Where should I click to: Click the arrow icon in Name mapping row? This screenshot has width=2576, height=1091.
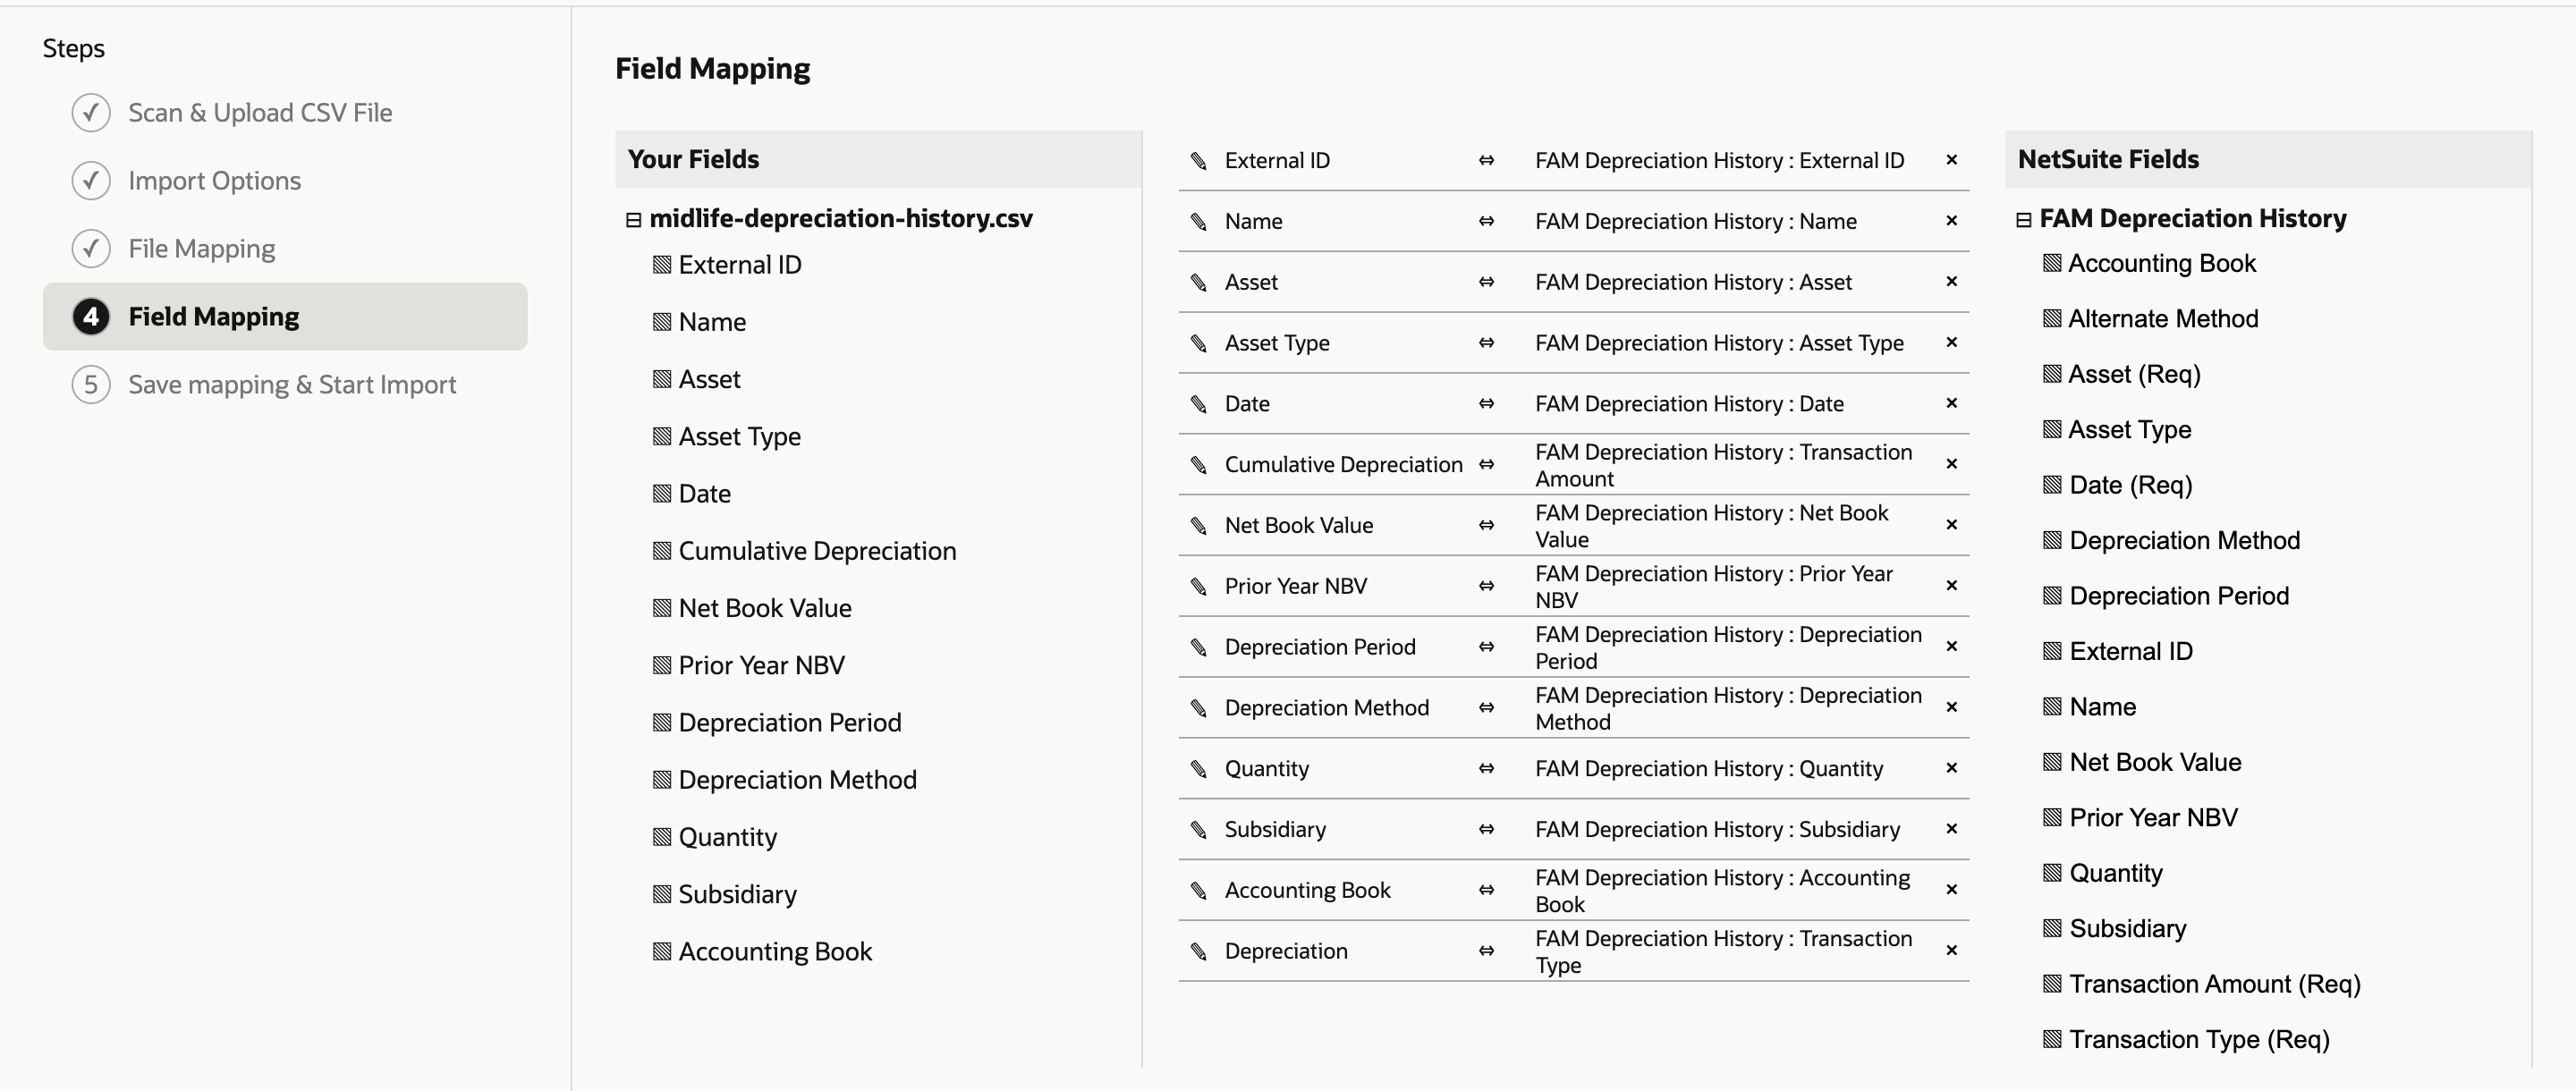click(x=1486, y=221)
